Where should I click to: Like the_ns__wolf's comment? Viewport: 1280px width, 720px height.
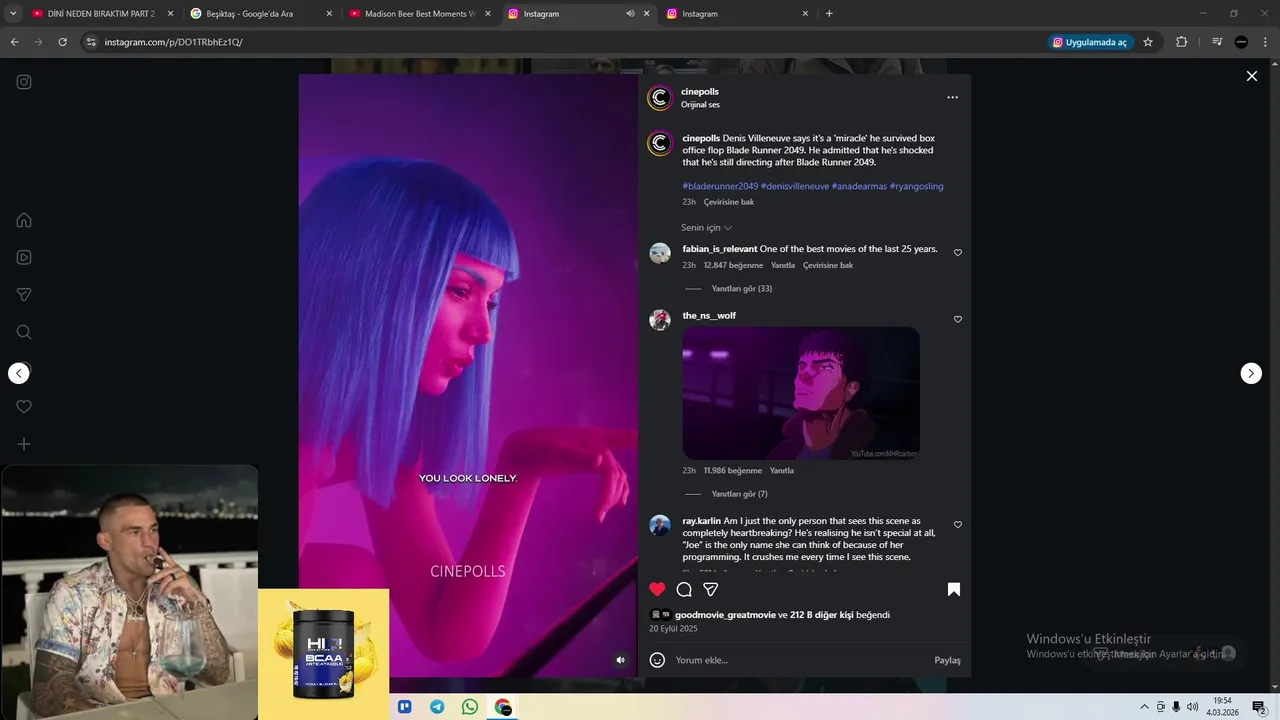click(x=958, y=319)
